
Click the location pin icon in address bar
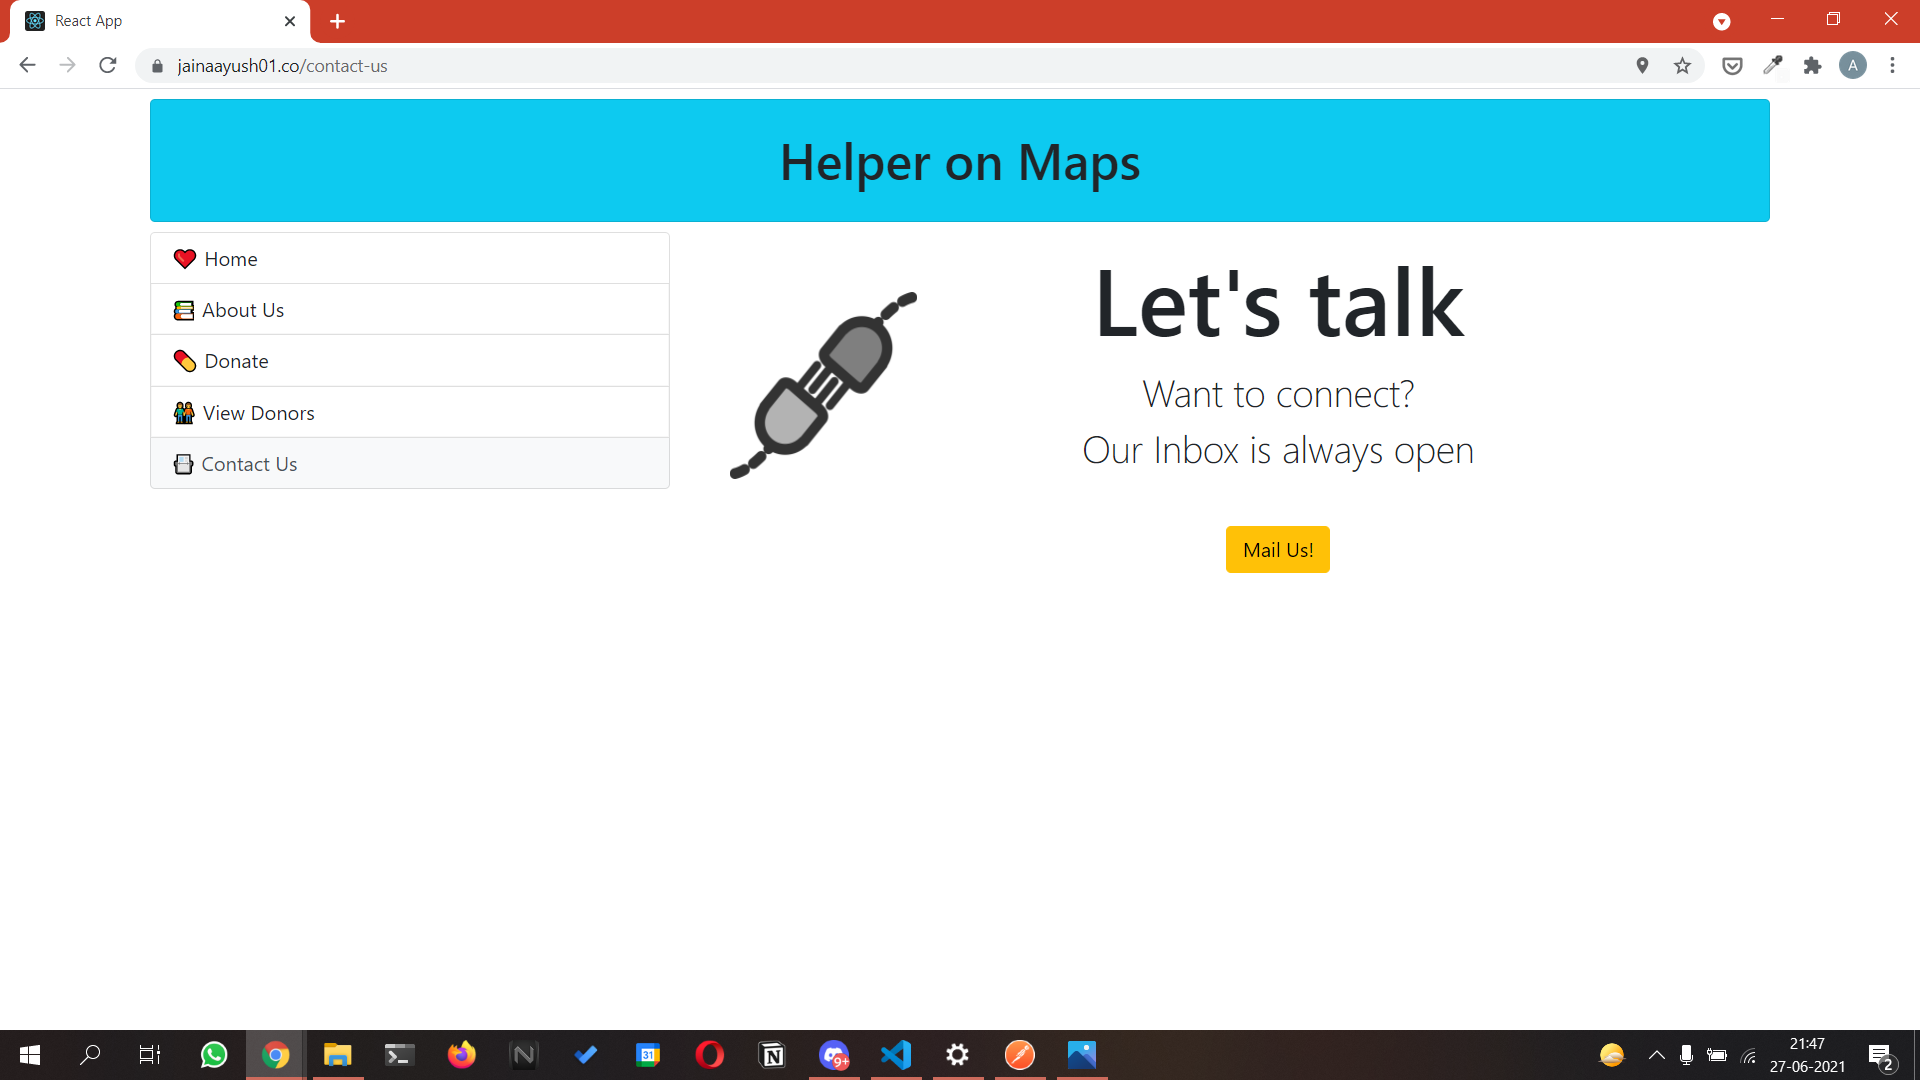tap(1642, 66)
